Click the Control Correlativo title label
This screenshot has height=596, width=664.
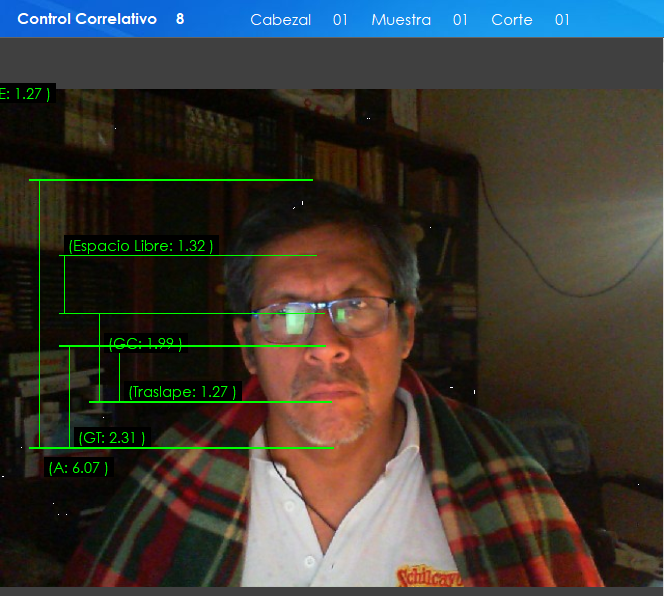87,19
